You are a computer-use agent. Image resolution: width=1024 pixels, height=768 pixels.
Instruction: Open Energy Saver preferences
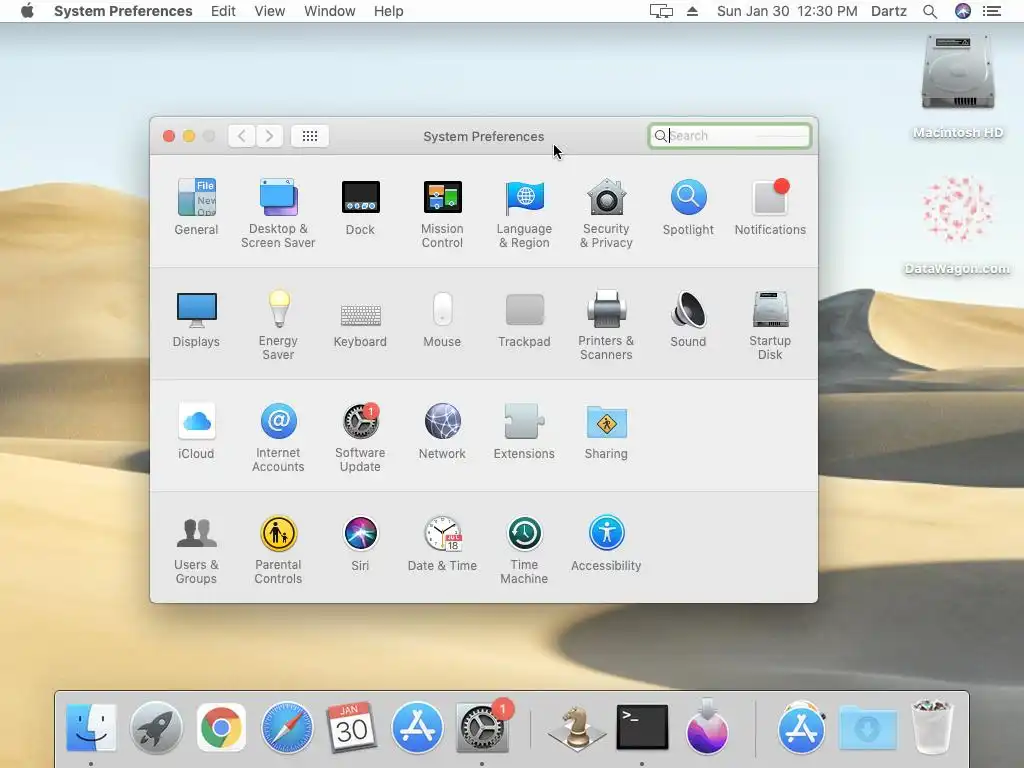click(278, 325)
